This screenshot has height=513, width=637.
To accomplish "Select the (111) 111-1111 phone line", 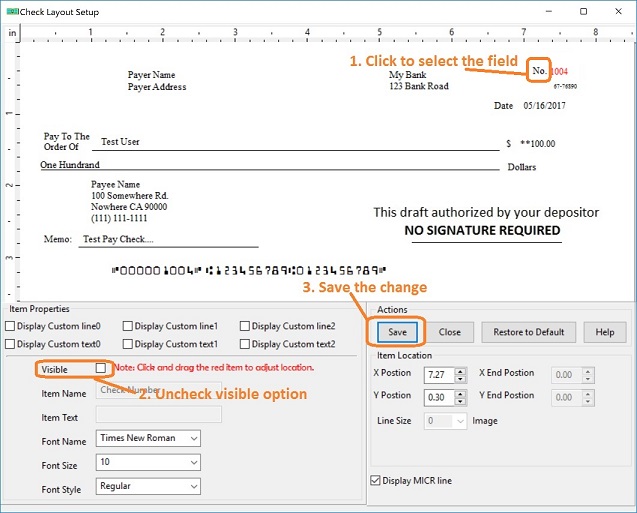I will [119, 218].
